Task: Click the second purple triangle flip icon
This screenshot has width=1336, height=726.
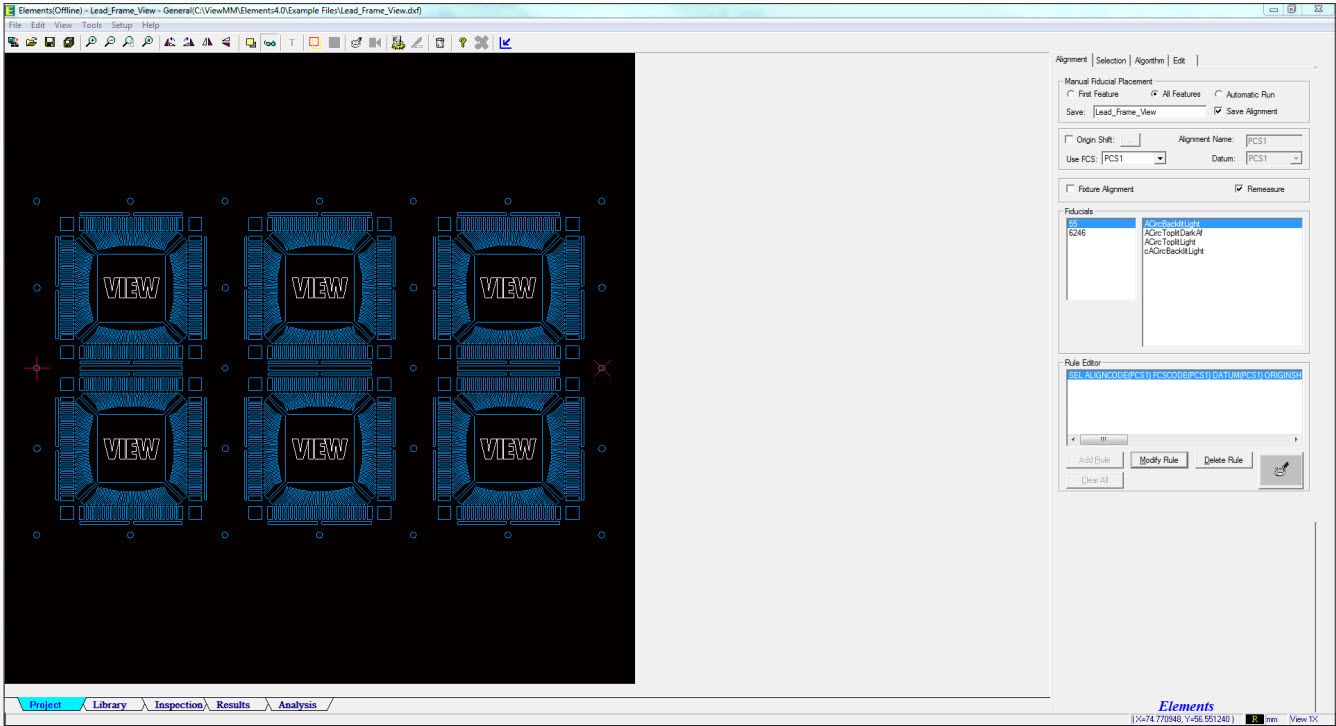Action: pos(189,42)
